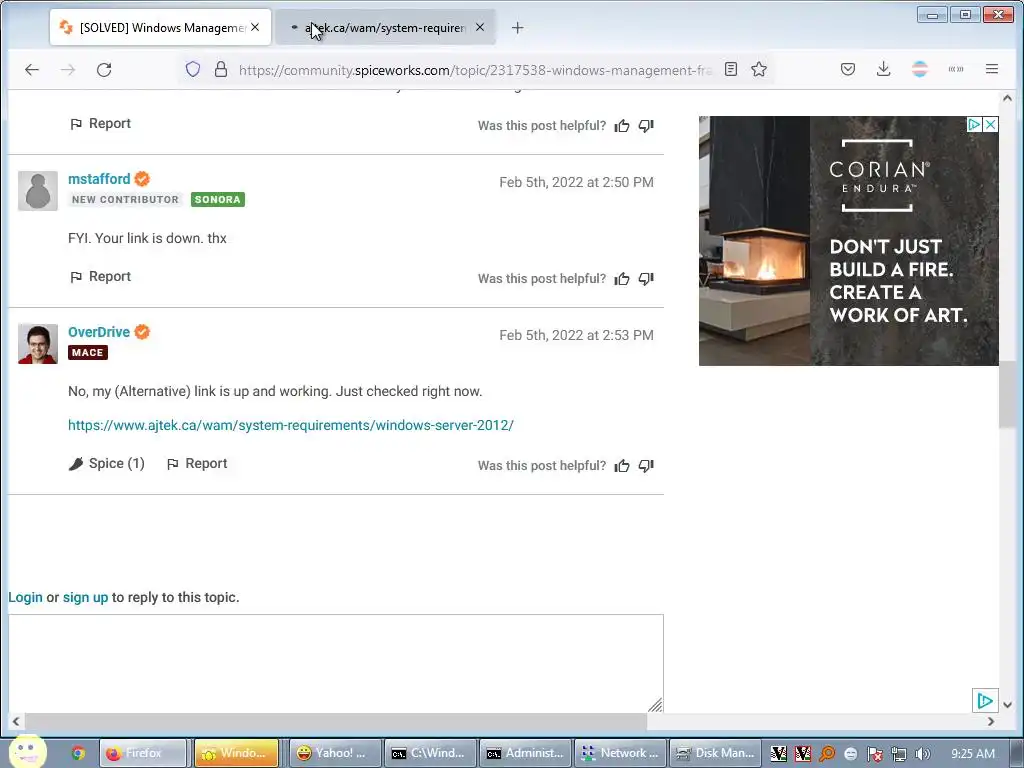Switch to C:\Wind... command prompt
The width and height of the screenshot is (1024, 768).
pos(428,753)
